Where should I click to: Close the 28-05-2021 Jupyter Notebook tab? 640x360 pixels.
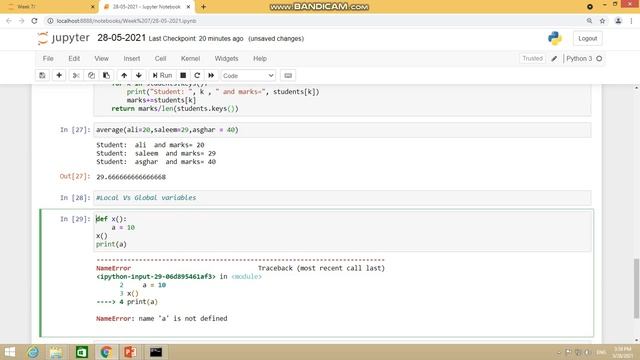coord(188,7)
